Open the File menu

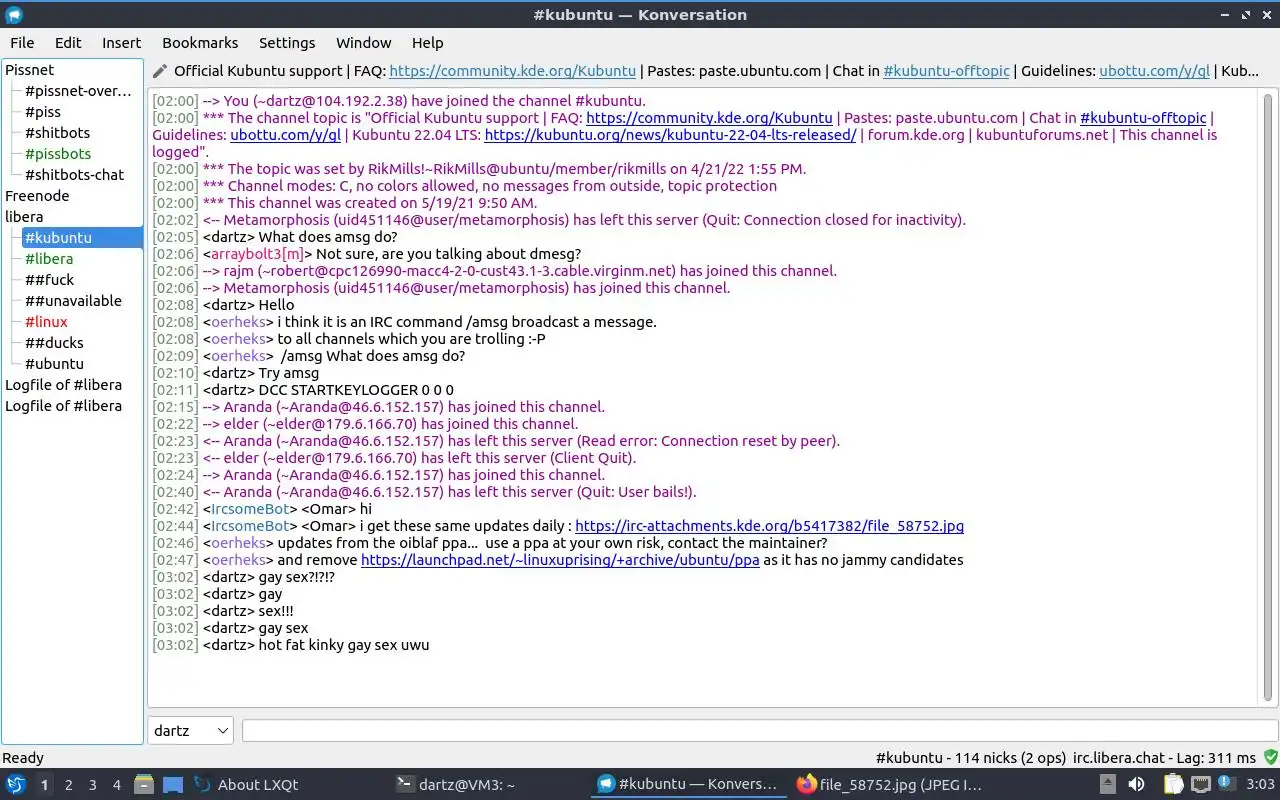point(22,43)
